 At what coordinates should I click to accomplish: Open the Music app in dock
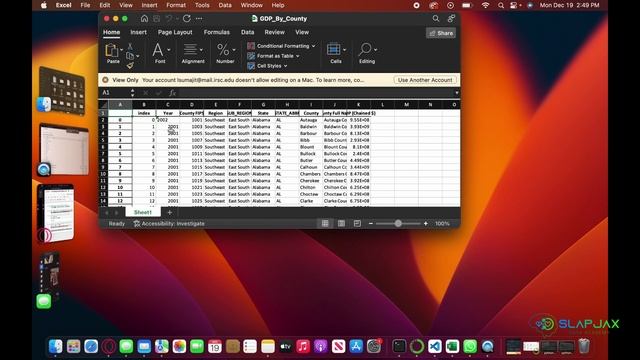click(303, 347)
